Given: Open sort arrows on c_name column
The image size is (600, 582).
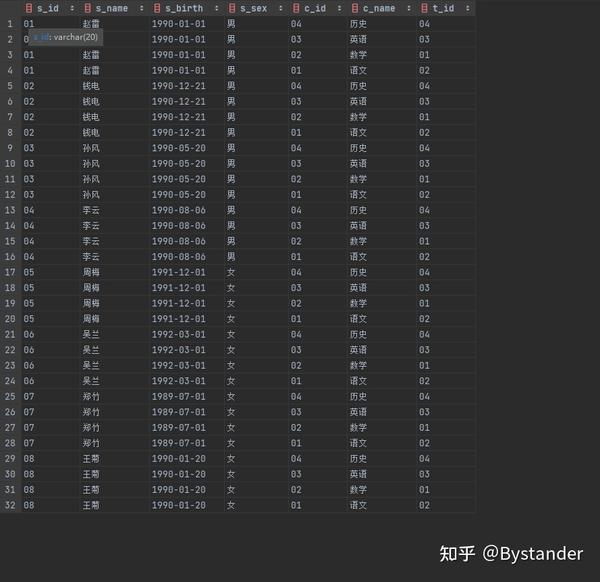Looking at the screenshot, I should [409, 8].
